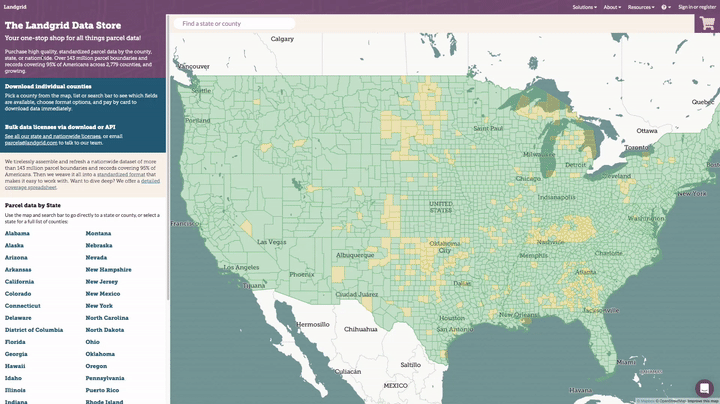Select New York in the state list
This screenshot has height=404, width=720.
(x=99, y=306)
